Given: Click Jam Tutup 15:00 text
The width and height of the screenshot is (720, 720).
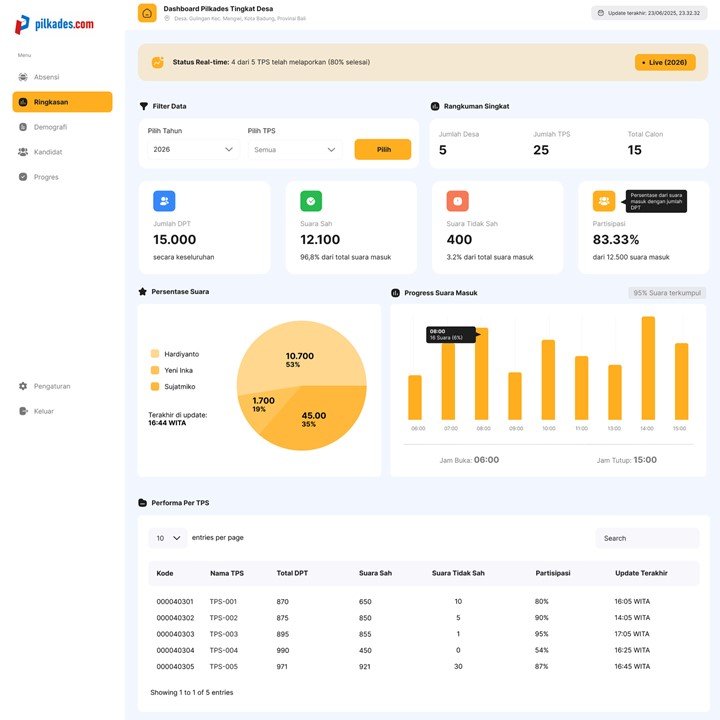Looking at the screenshot, I should tap(626, 460).
